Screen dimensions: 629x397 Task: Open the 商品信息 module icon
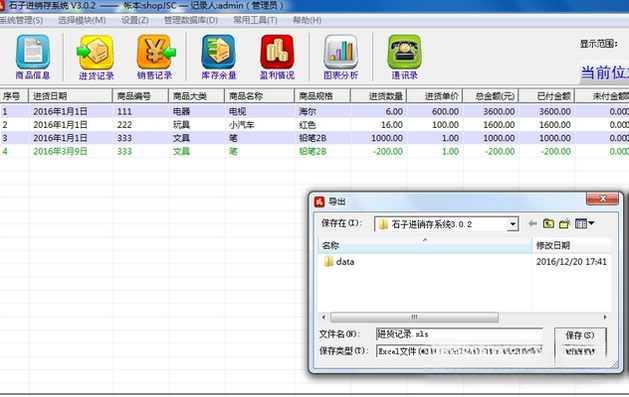(33, 57)
